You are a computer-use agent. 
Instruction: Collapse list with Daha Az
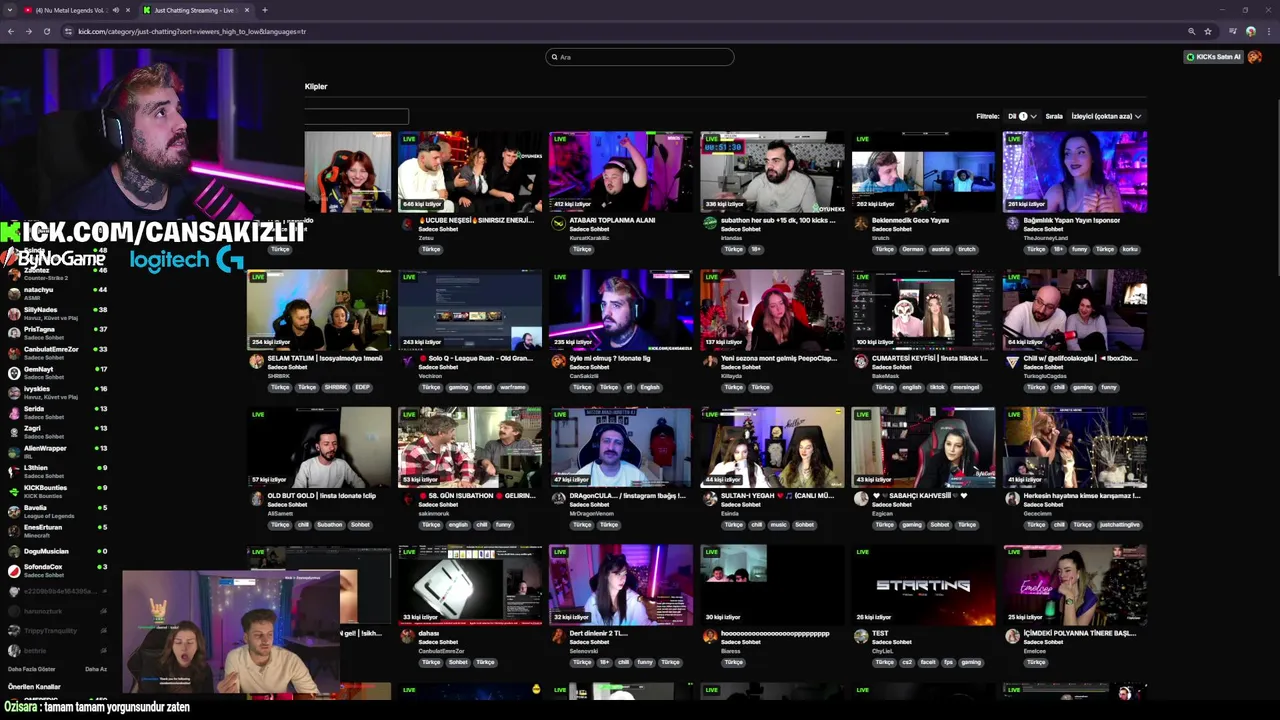click(96, 669)
